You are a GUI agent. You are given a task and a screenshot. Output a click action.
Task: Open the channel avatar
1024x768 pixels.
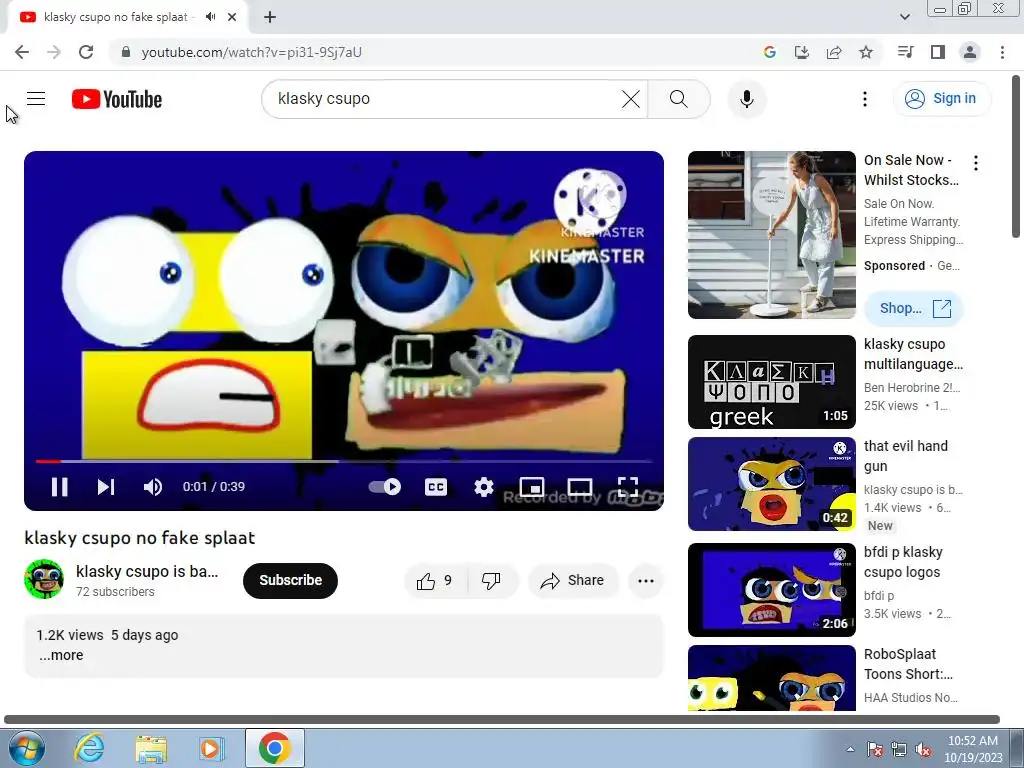pos(44,579)
